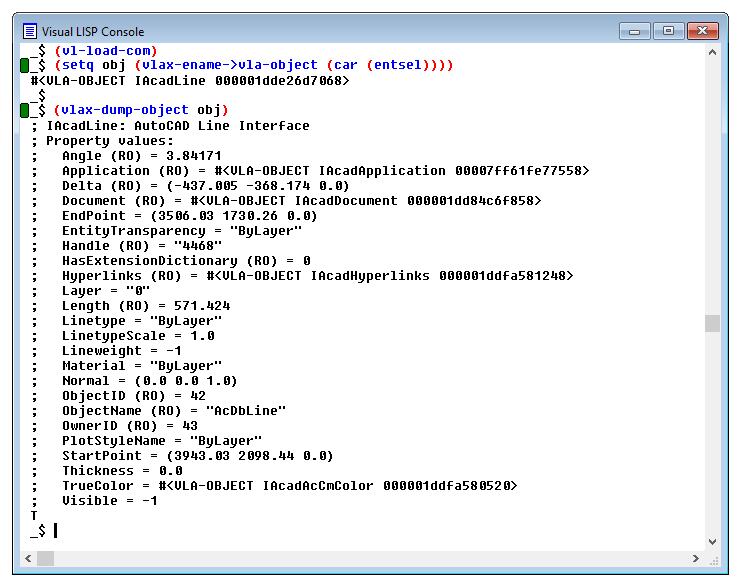
Task: Click 'Handle (RO) = "4468"' line
Action: point(142,246)
